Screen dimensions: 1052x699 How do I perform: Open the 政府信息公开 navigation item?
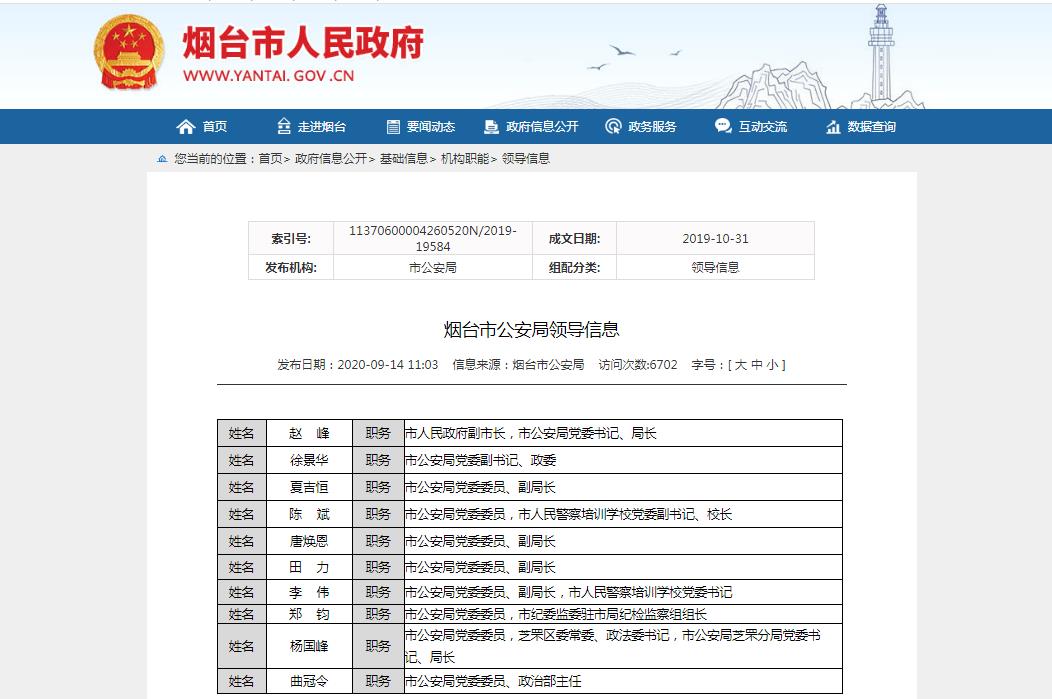click(541, 127)
